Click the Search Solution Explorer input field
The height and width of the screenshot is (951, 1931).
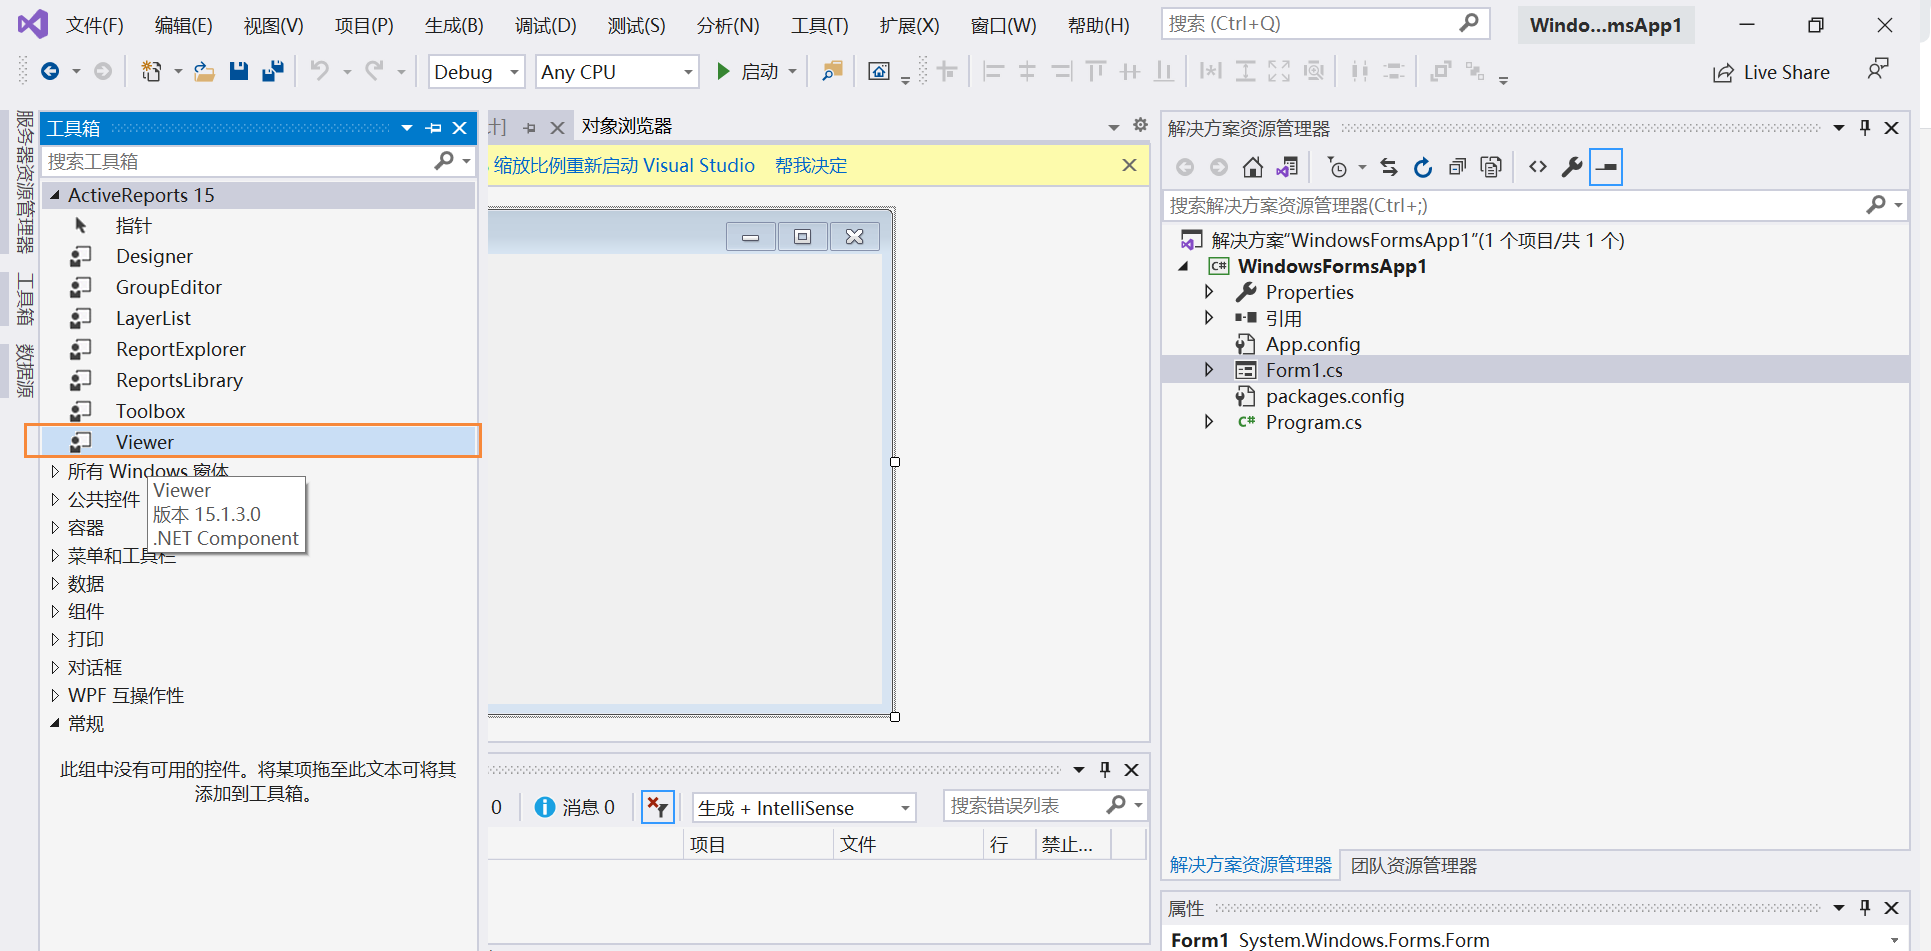coord(1514,205)
